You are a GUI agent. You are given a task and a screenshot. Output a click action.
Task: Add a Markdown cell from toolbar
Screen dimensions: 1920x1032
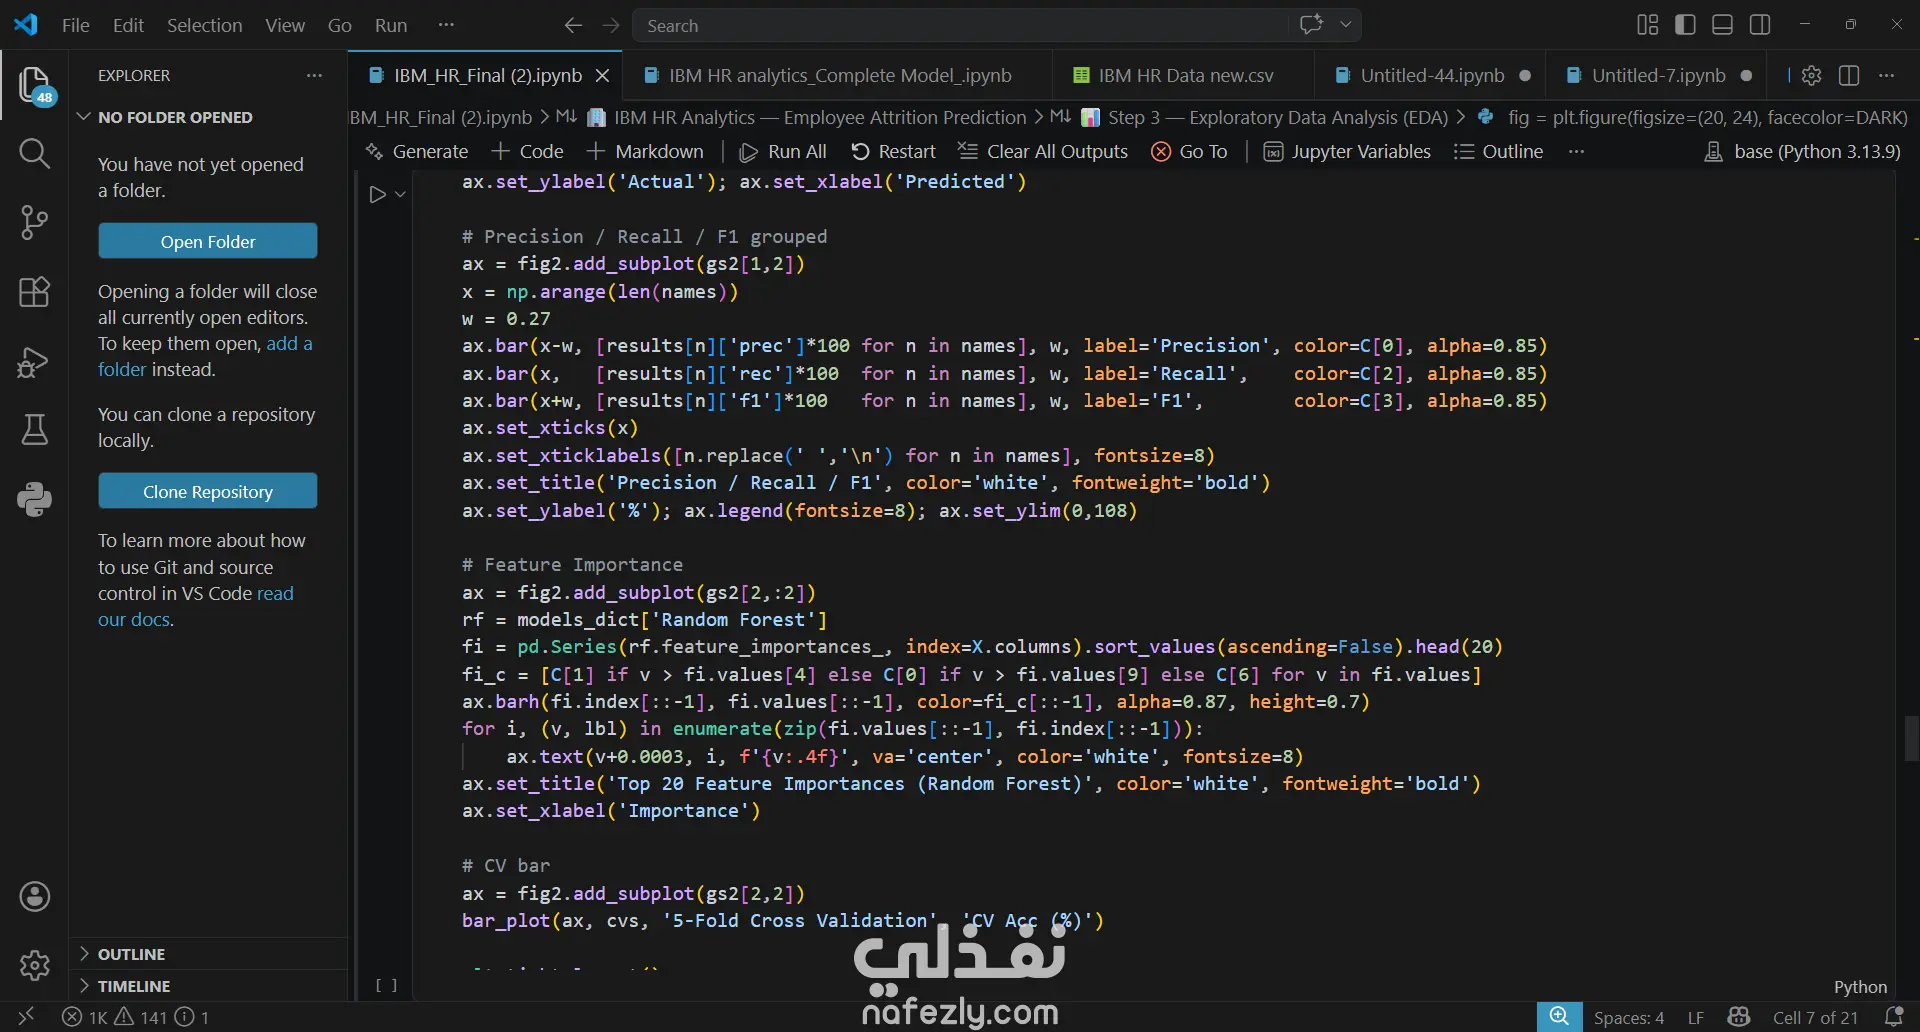(x=645, y=151)
